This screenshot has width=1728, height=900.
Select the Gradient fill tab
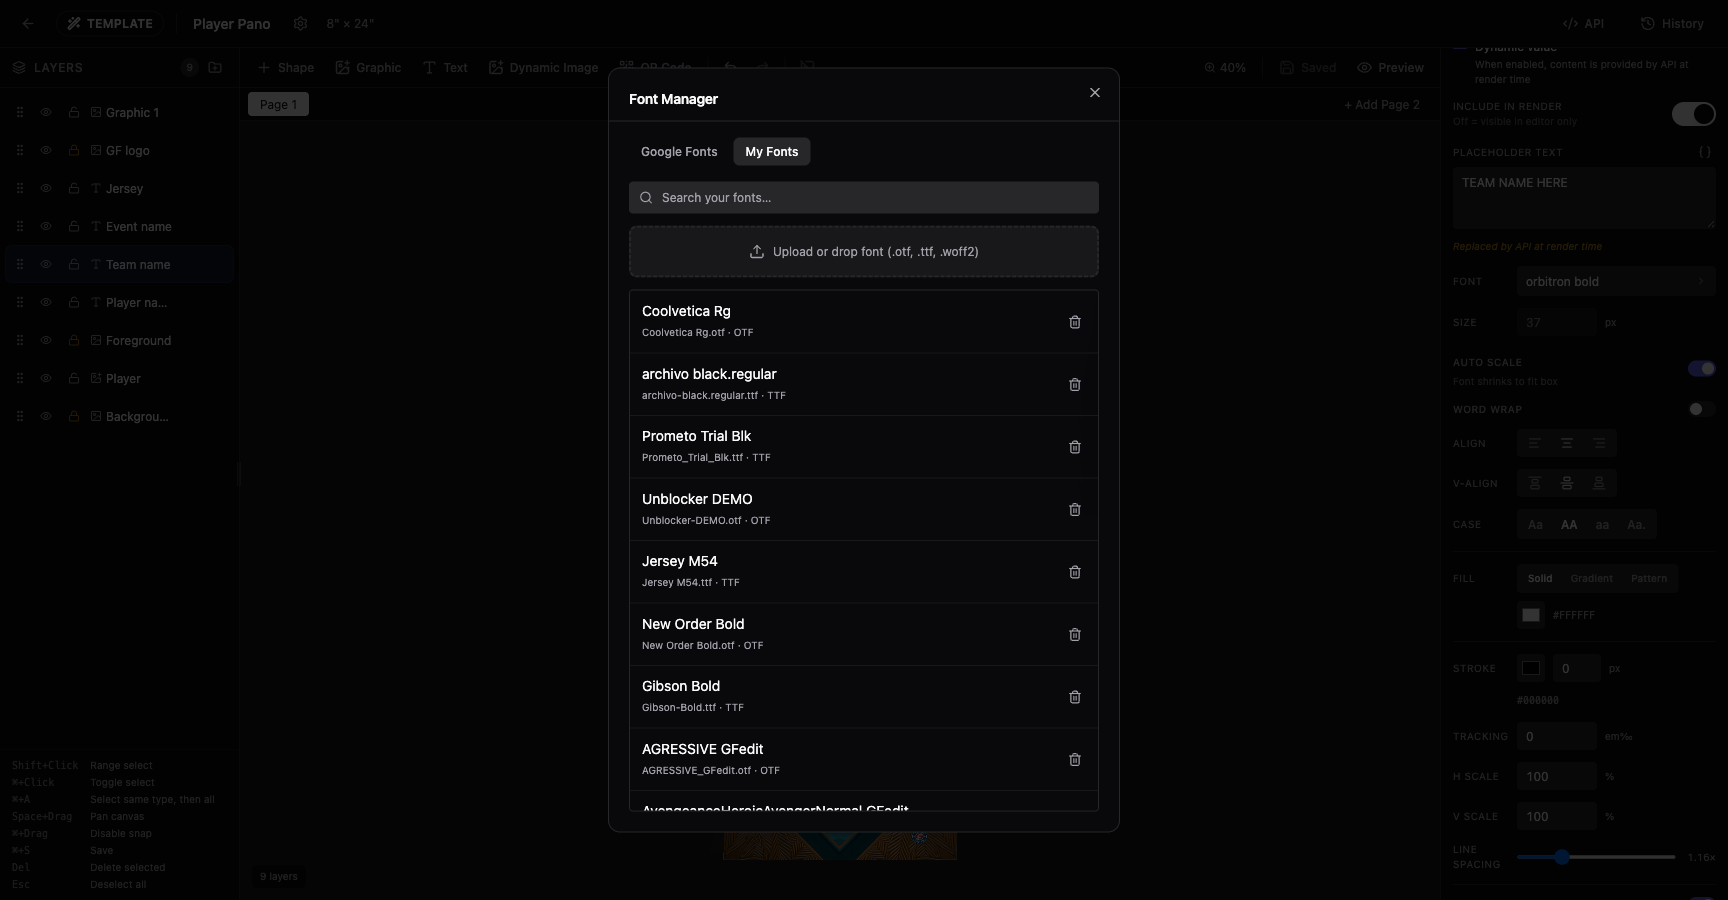pyautogui.click(x=1591, y=579)
